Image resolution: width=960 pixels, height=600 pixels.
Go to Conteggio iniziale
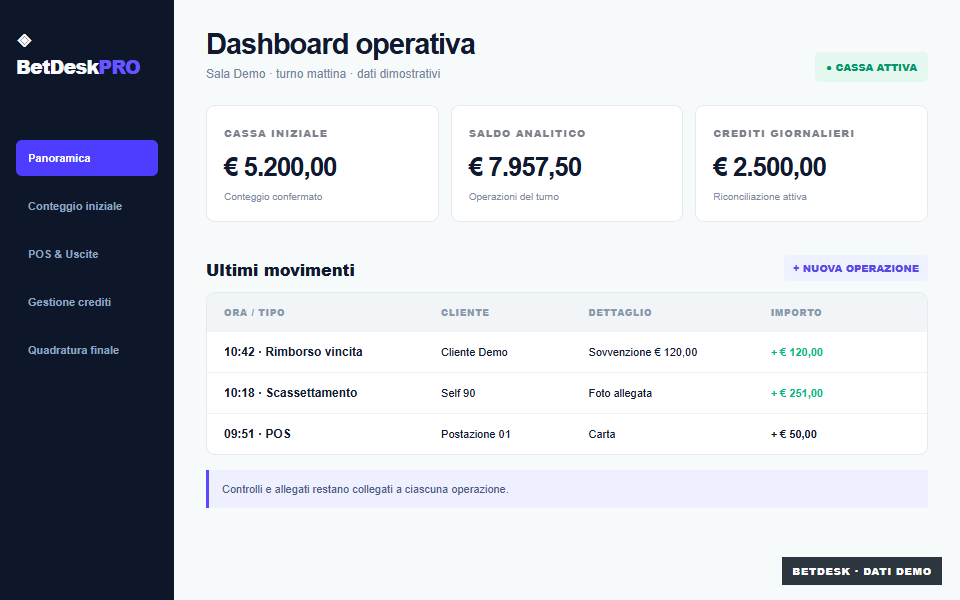pos(87,206)
